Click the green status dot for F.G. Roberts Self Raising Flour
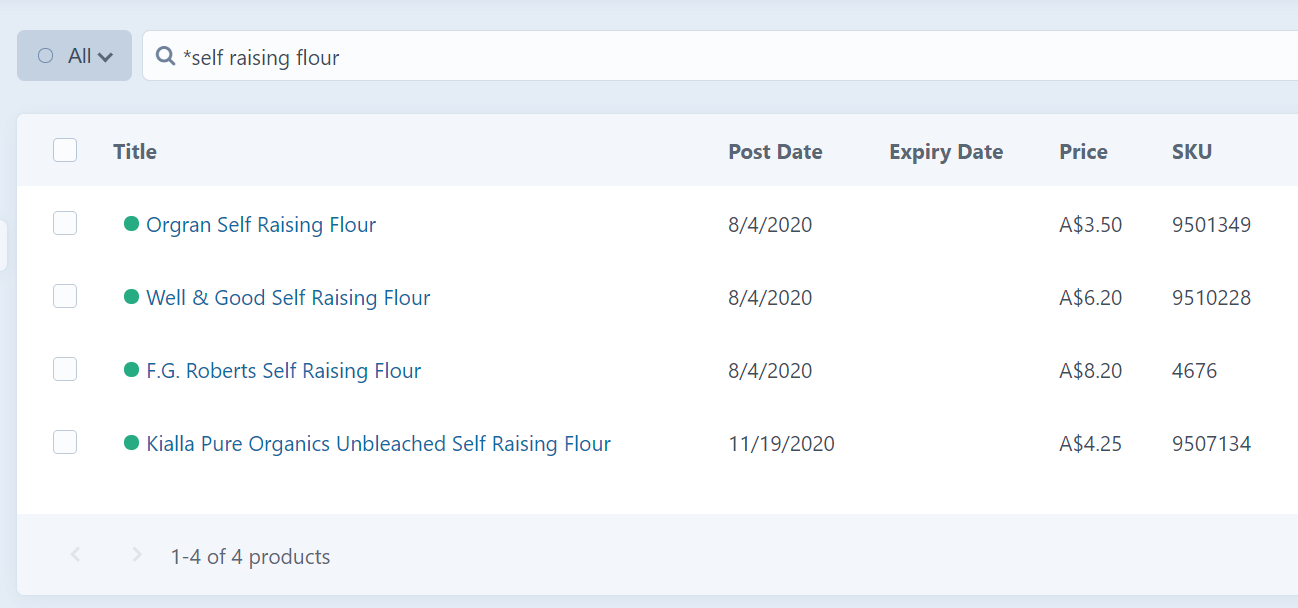 (129, 369)
